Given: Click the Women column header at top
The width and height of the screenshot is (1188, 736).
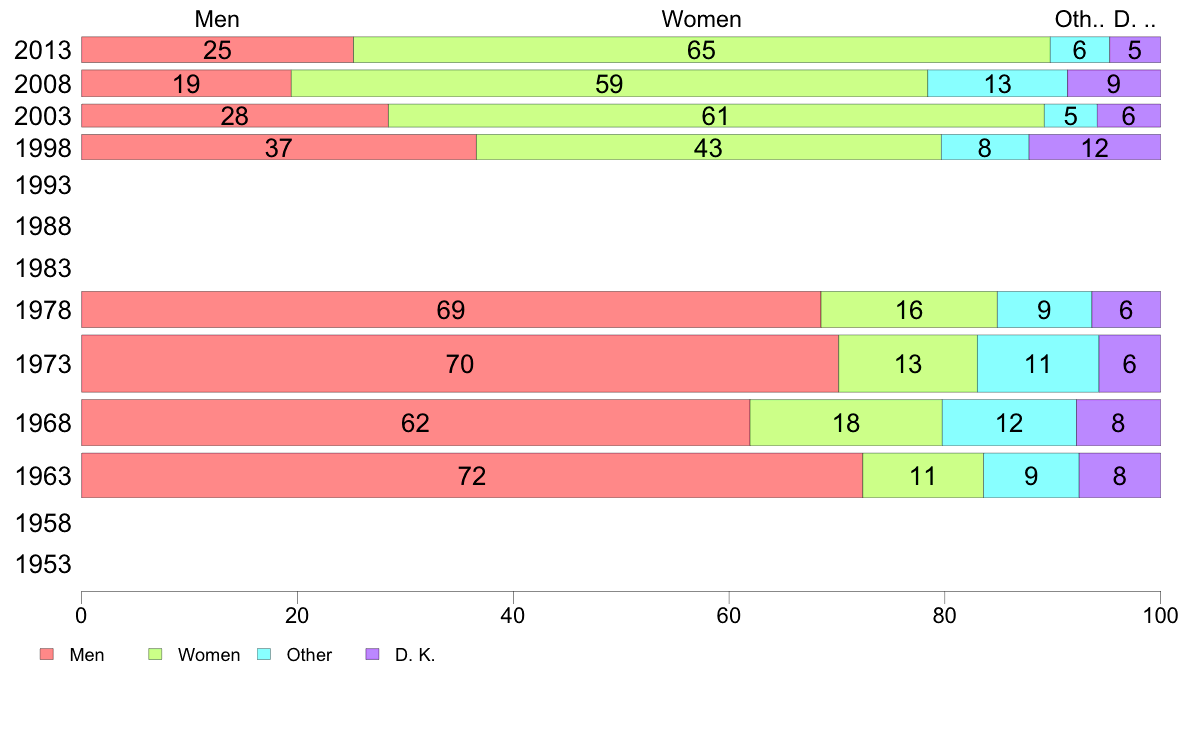Looking at the screenshot, I should pos(701,19).
